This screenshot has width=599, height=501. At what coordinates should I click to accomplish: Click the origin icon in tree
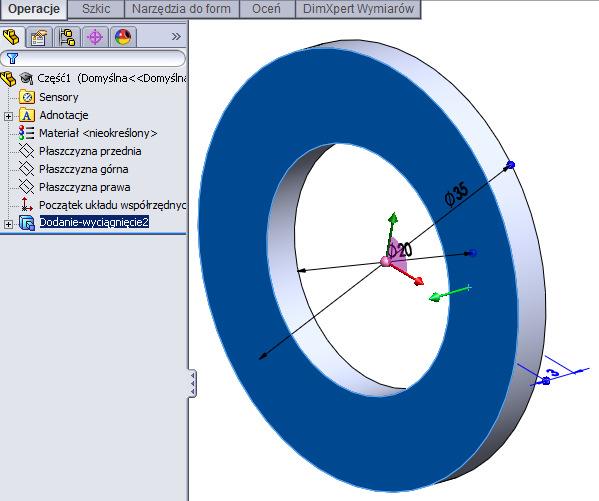[x=26, y=205]
